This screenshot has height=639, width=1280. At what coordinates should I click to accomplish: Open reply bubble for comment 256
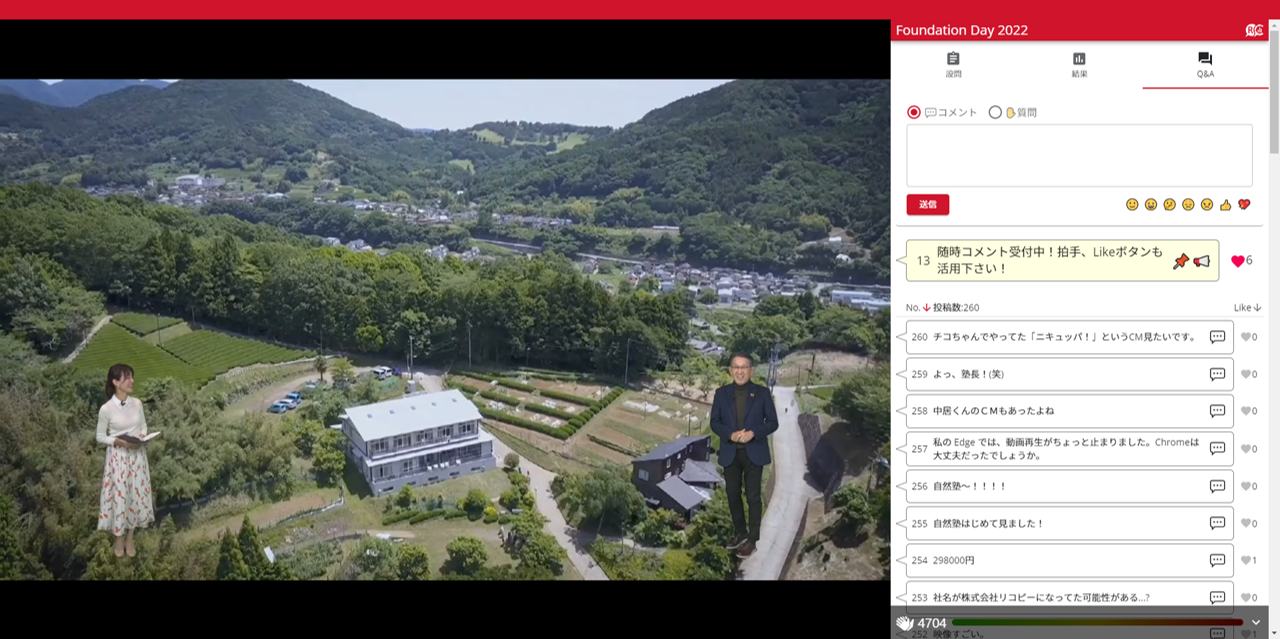click(x=1217, y=486)
